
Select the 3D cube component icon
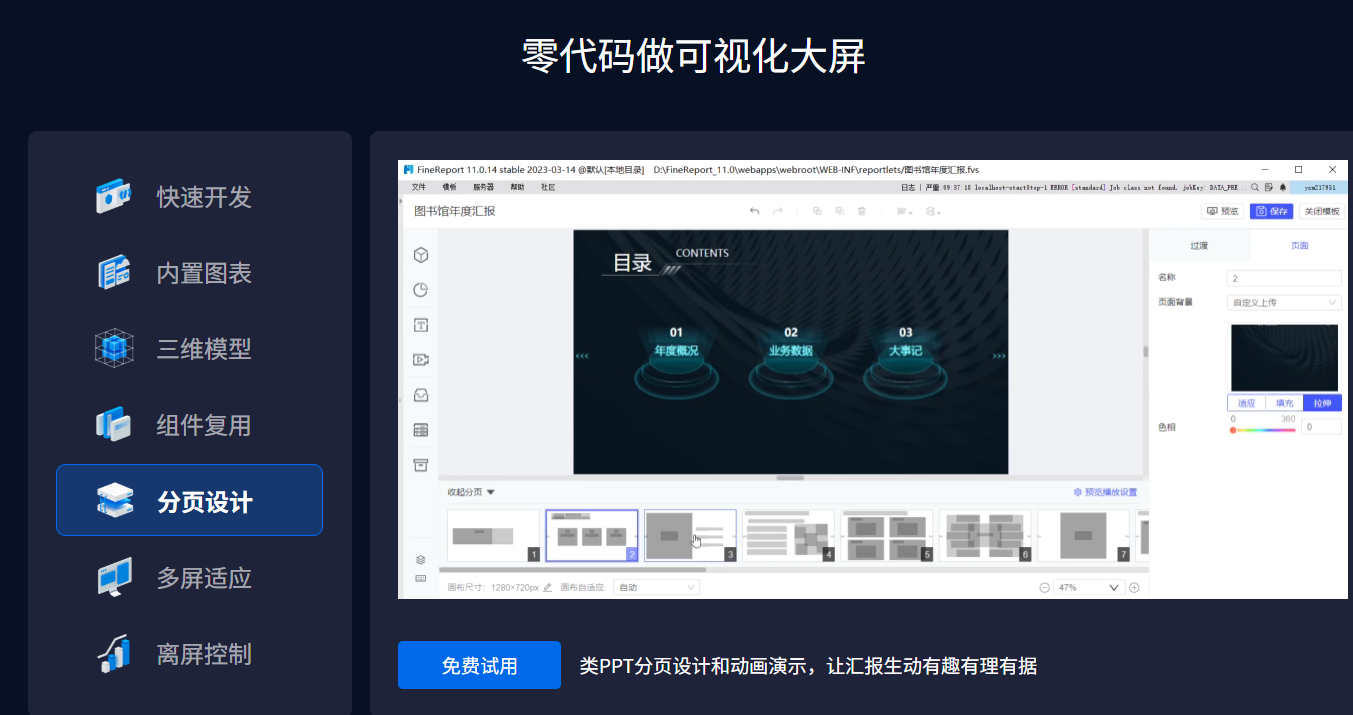(421, 255)
